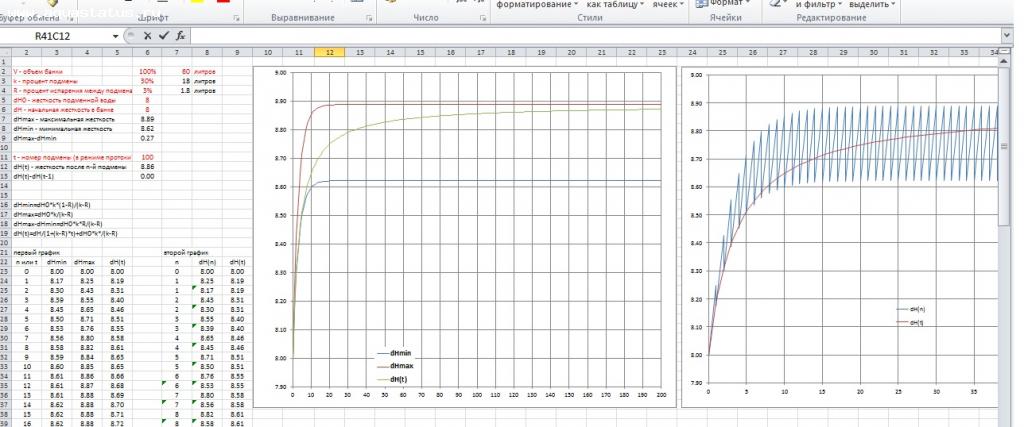Select the highlighted column header 12
The width and height of the screenshot is (1024, 427).
(x=330, y=52)
